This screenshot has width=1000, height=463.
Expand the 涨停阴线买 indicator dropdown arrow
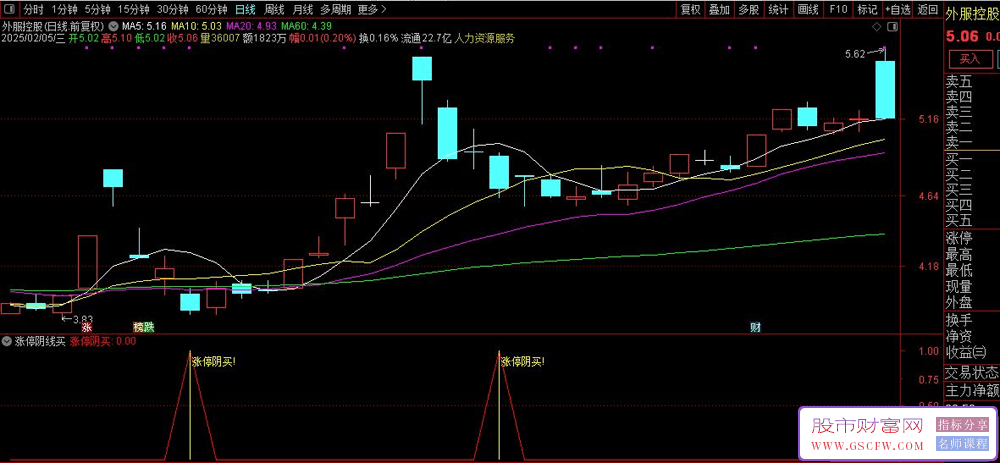(7, 341)
